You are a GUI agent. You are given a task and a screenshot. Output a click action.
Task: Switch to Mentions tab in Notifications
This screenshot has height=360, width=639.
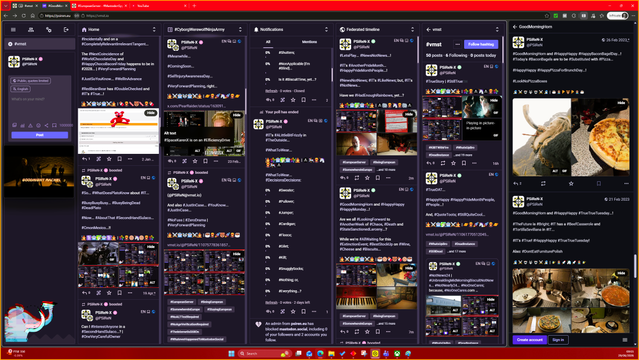click(309, 42)
